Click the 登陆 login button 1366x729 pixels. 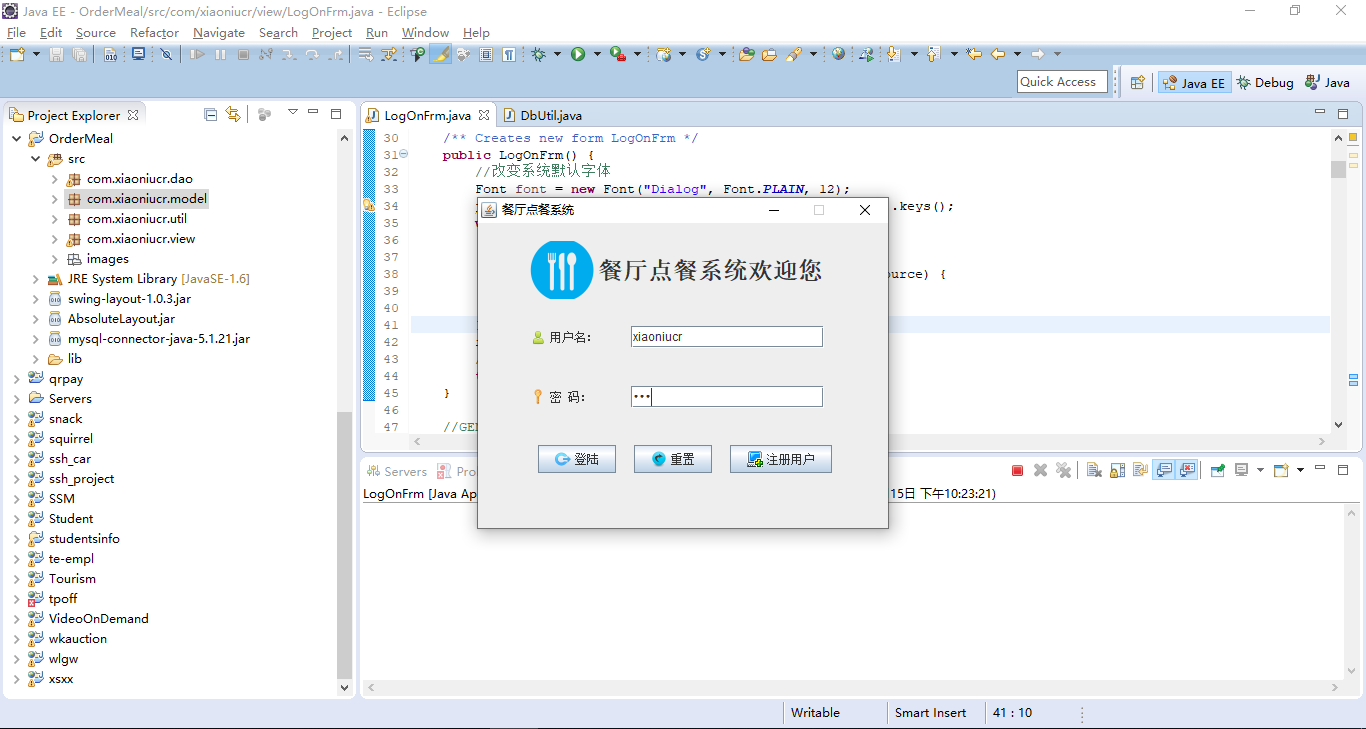pos(576,459)
